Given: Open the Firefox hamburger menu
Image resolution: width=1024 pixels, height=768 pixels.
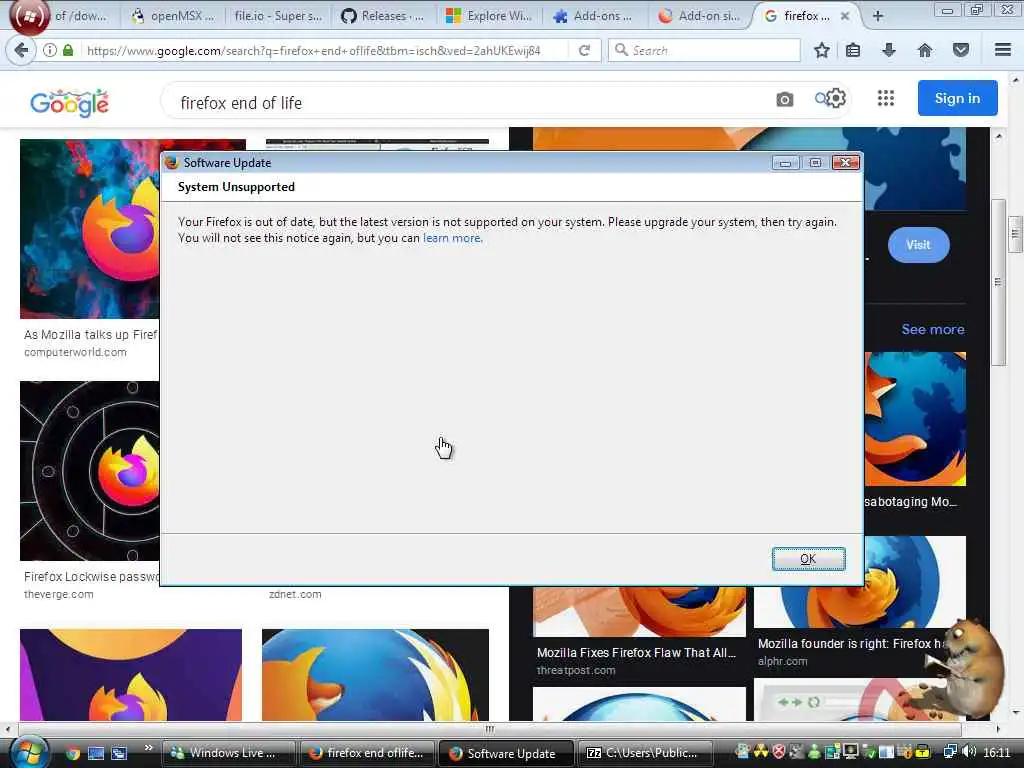Looking at the screenshot, I should point(1003,50).
